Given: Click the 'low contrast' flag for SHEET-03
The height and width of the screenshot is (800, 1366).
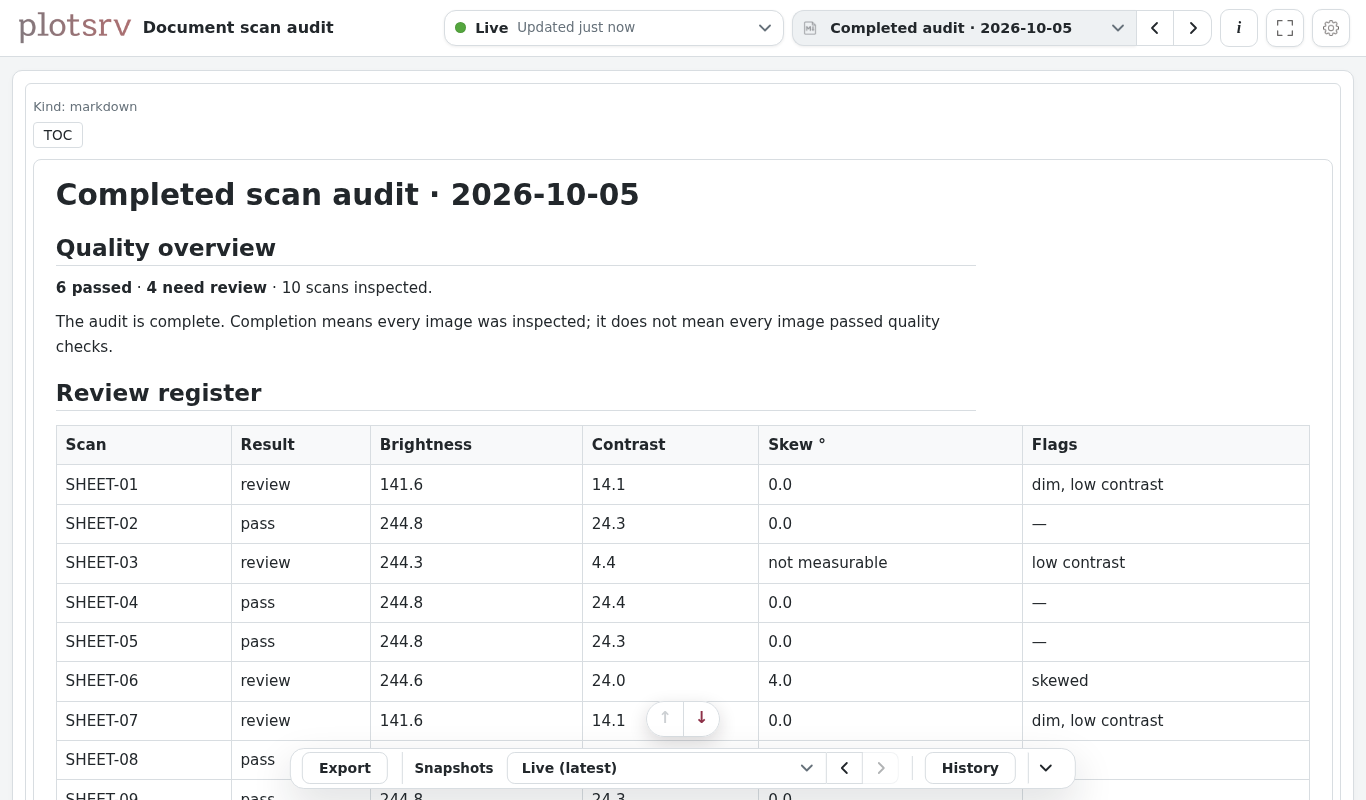Looking at the screenshot, I should [1078, 563].
